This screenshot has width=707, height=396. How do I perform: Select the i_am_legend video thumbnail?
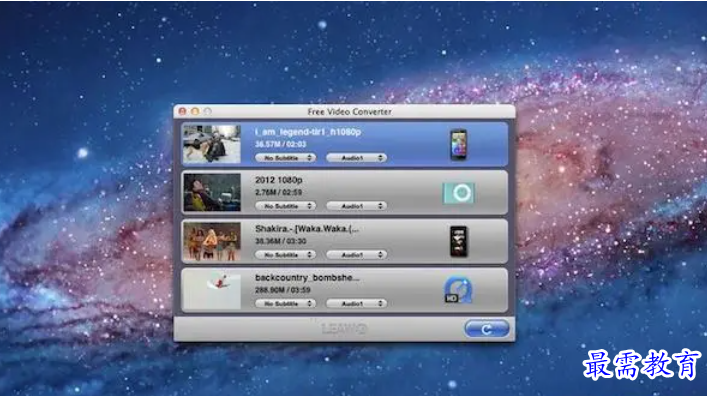coord(212,144)
